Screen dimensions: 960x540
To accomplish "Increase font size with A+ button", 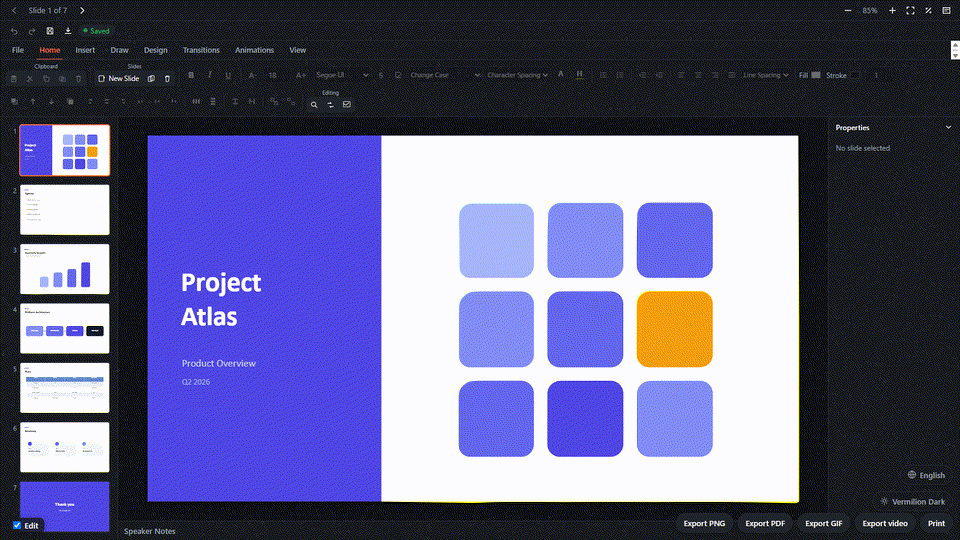I will 301,75.
